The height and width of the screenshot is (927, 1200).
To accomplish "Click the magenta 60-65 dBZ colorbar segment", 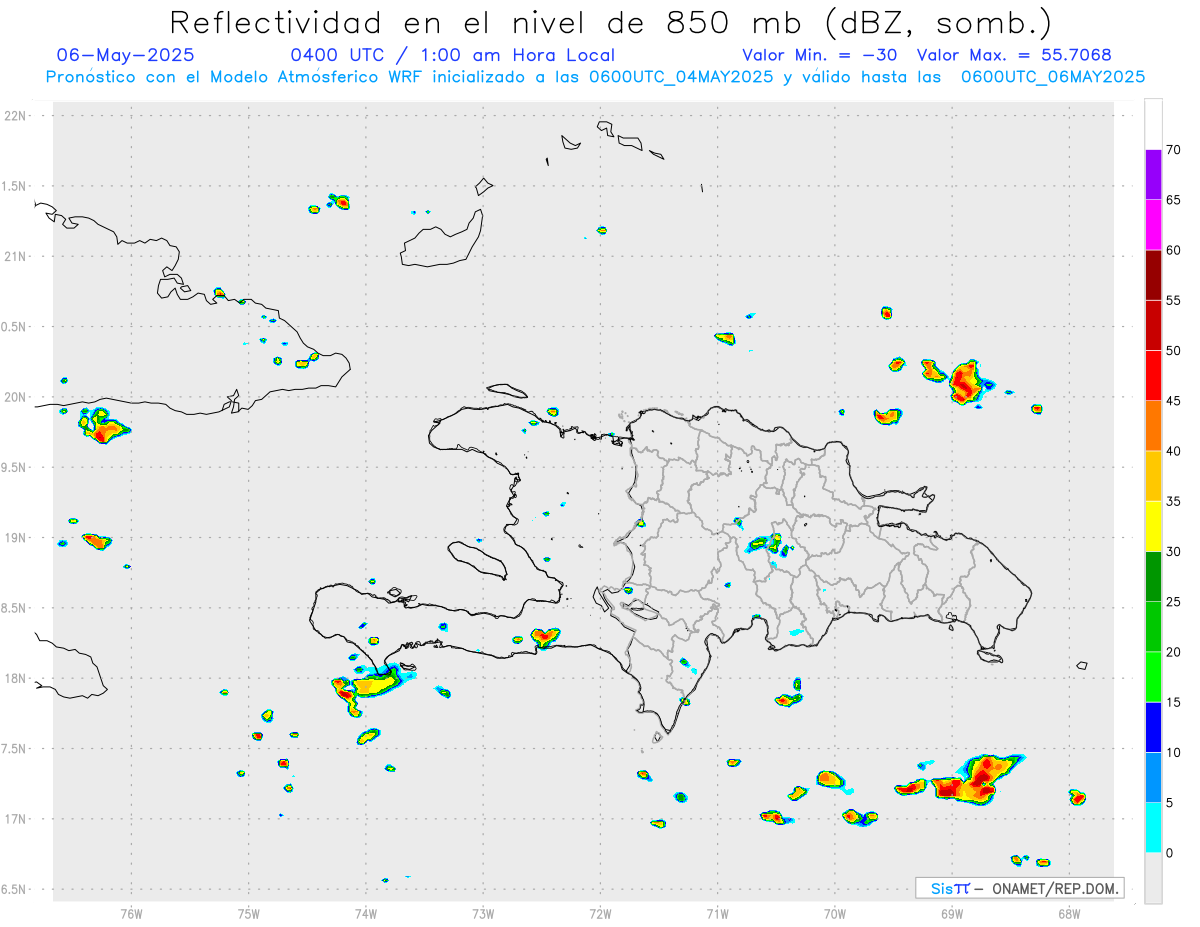I will point(1153,224).
